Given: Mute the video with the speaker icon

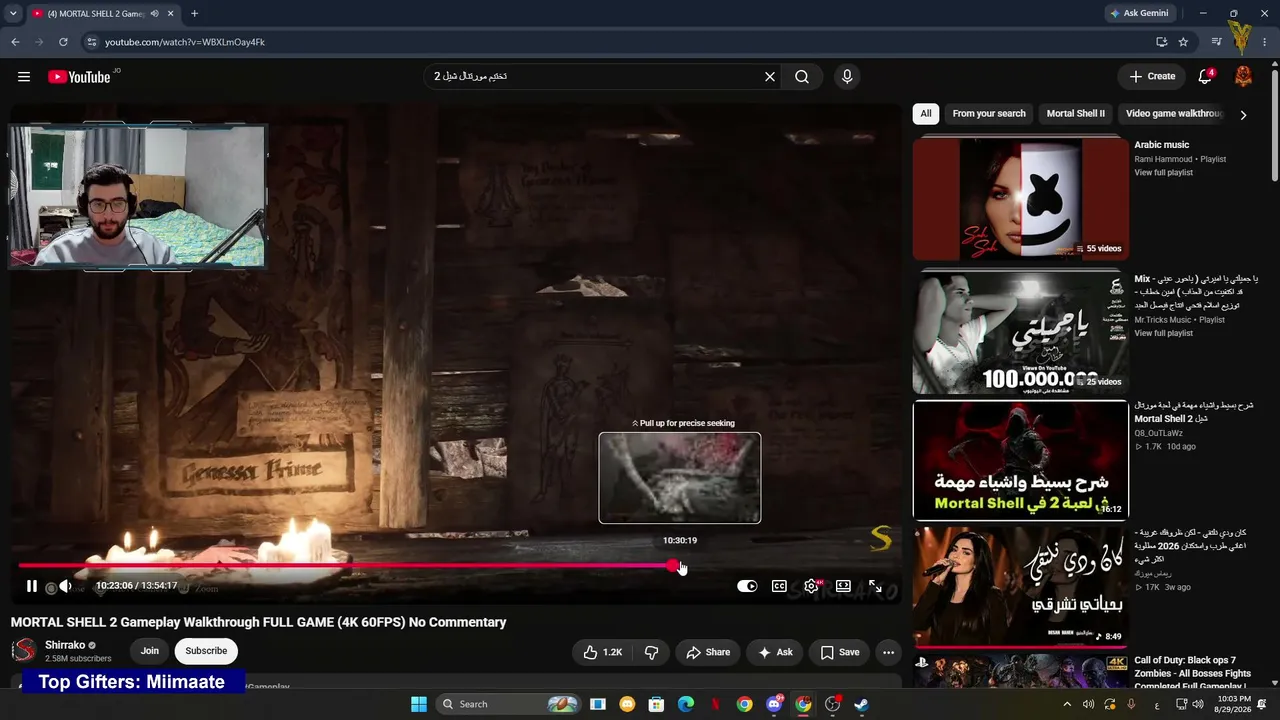Looking at the screenshot, I should (65, 586).
